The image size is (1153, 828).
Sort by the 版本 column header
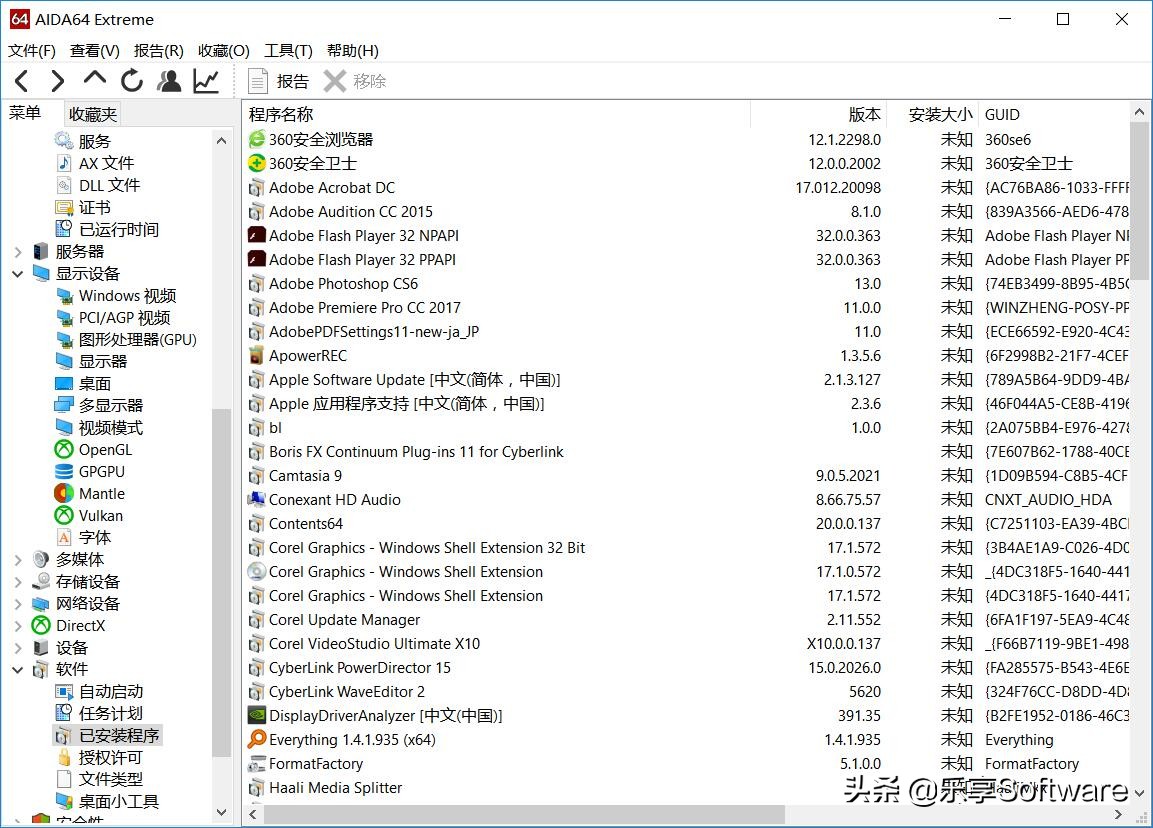click(818, 115)
